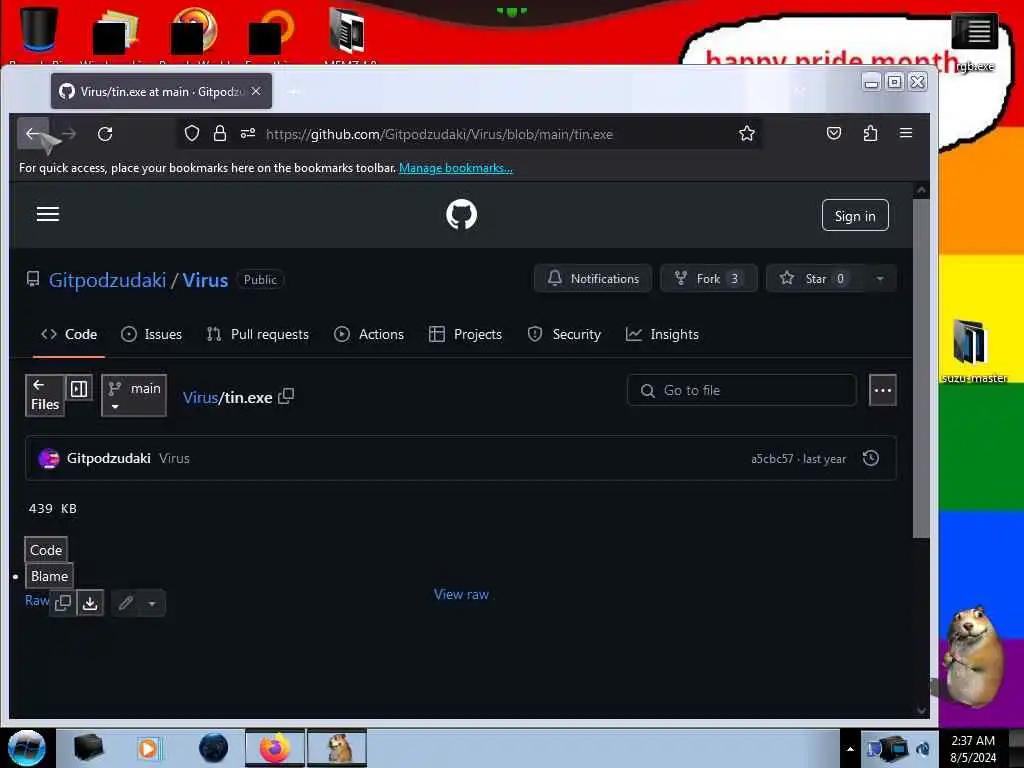1024x768 pixels.
Task: Click the Sign in button
Action: tap(855, 216)
